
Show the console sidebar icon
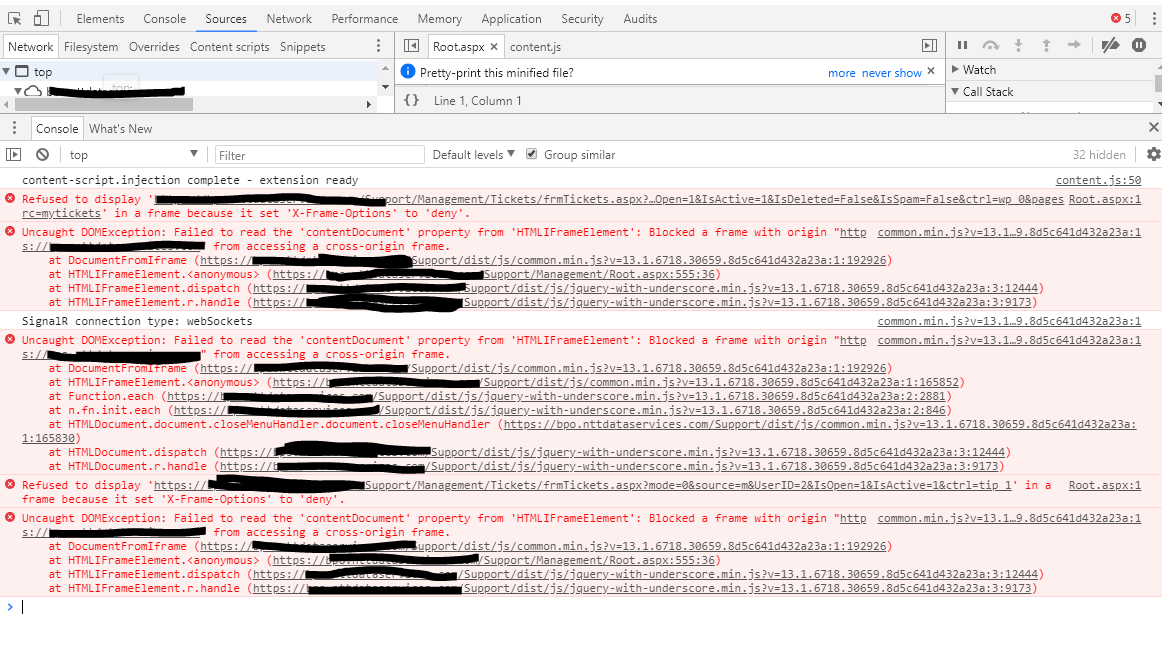(x=13, y=154)
